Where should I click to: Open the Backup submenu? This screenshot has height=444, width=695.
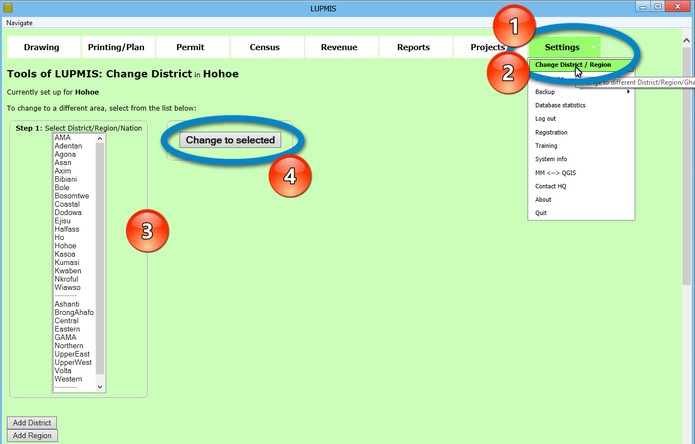581,92
